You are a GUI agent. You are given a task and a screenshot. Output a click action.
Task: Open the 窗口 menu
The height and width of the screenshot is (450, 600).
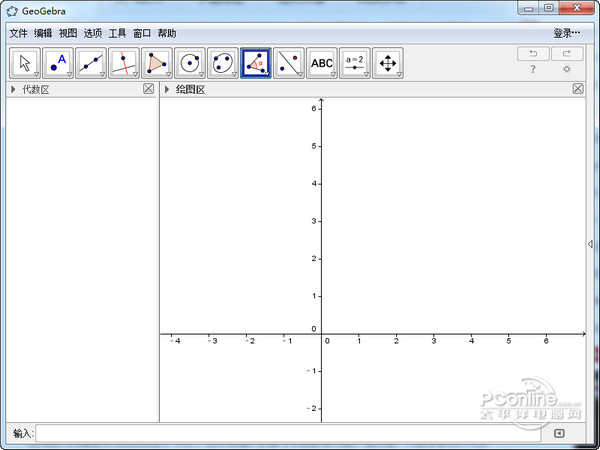point(142,33)
